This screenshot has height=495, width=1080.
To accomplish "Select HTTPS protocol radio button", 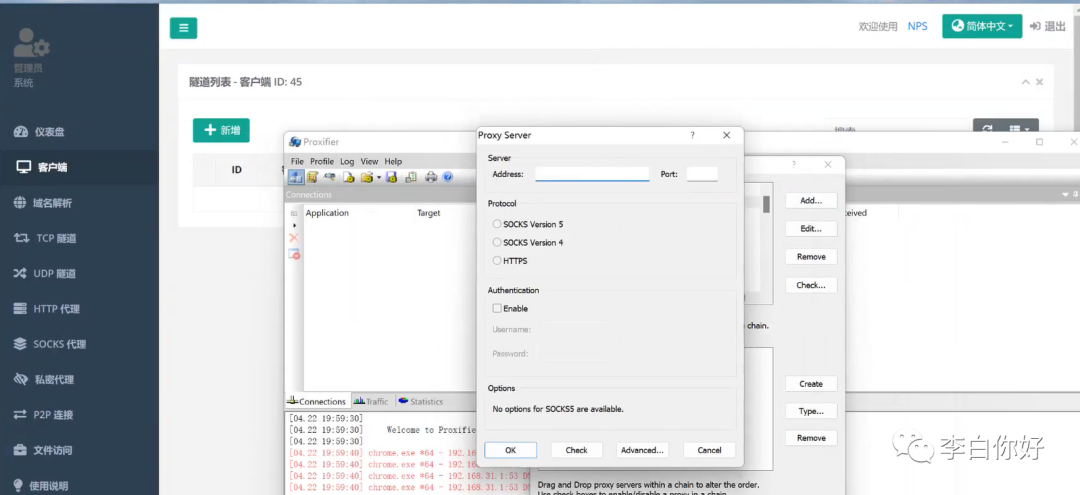I will [510, 261].
